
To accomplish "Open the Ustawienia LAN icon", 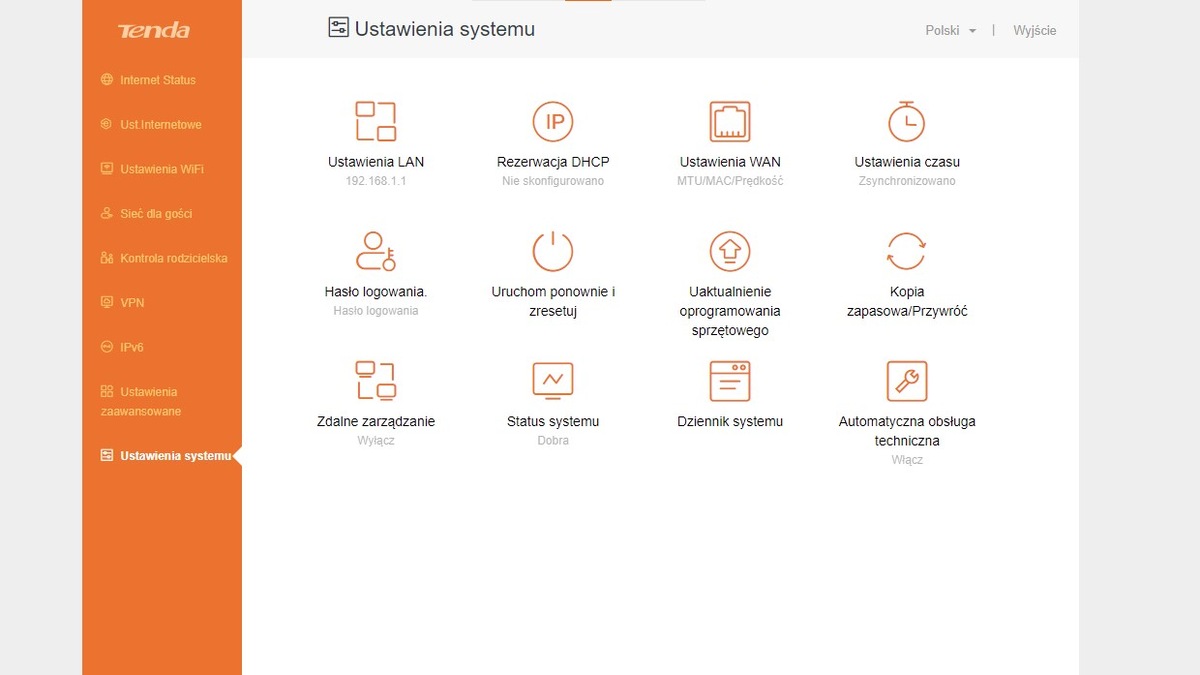I will pos(376,121).
